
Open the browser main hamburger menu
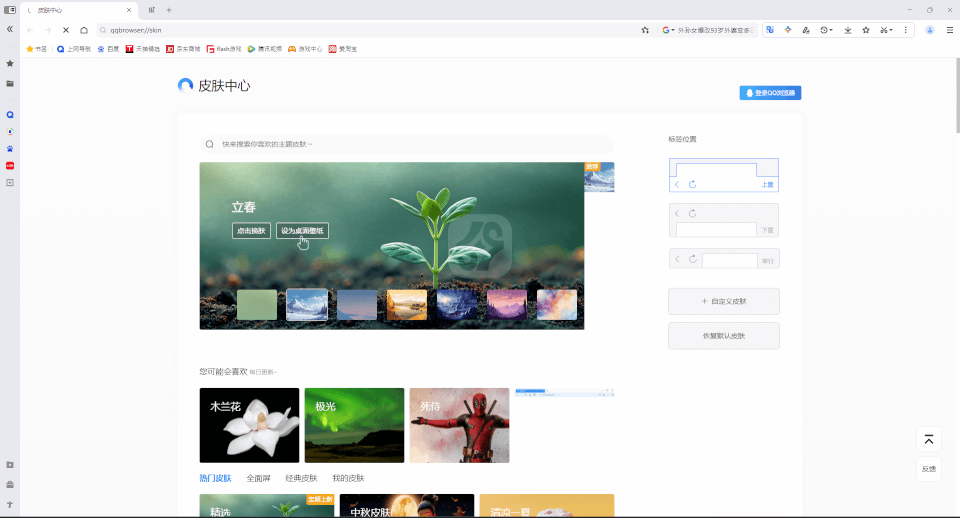point(950,30)
